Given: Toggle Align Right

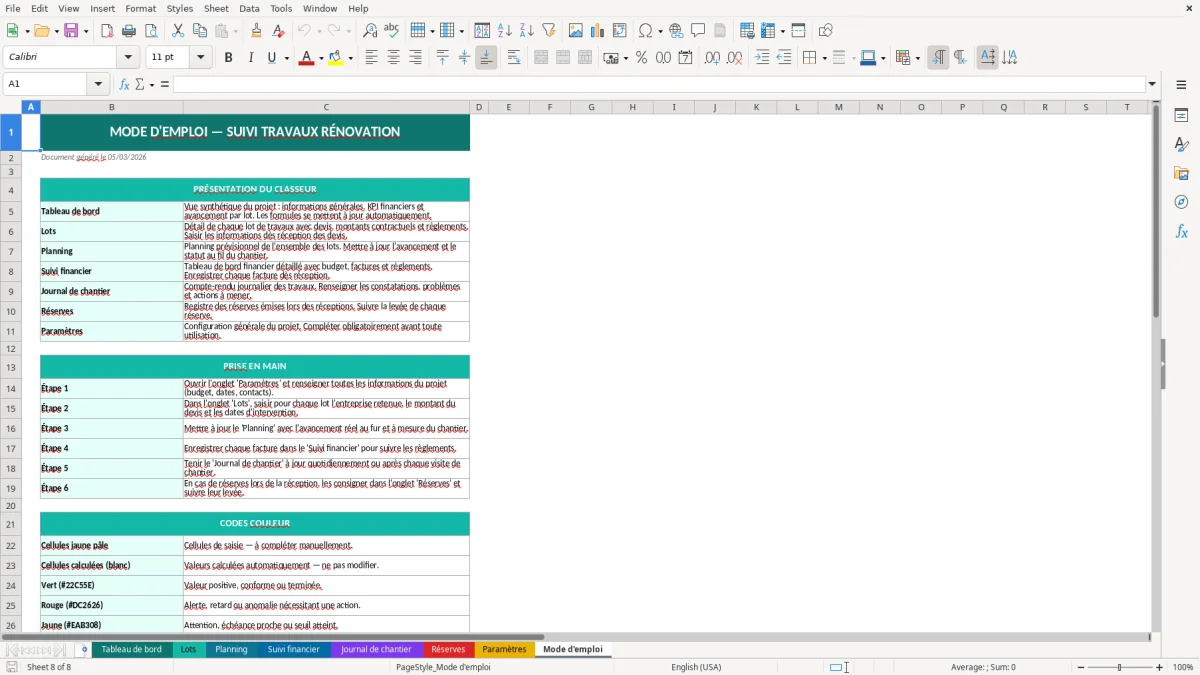Looking at the screenshot, I should [415, 58].
